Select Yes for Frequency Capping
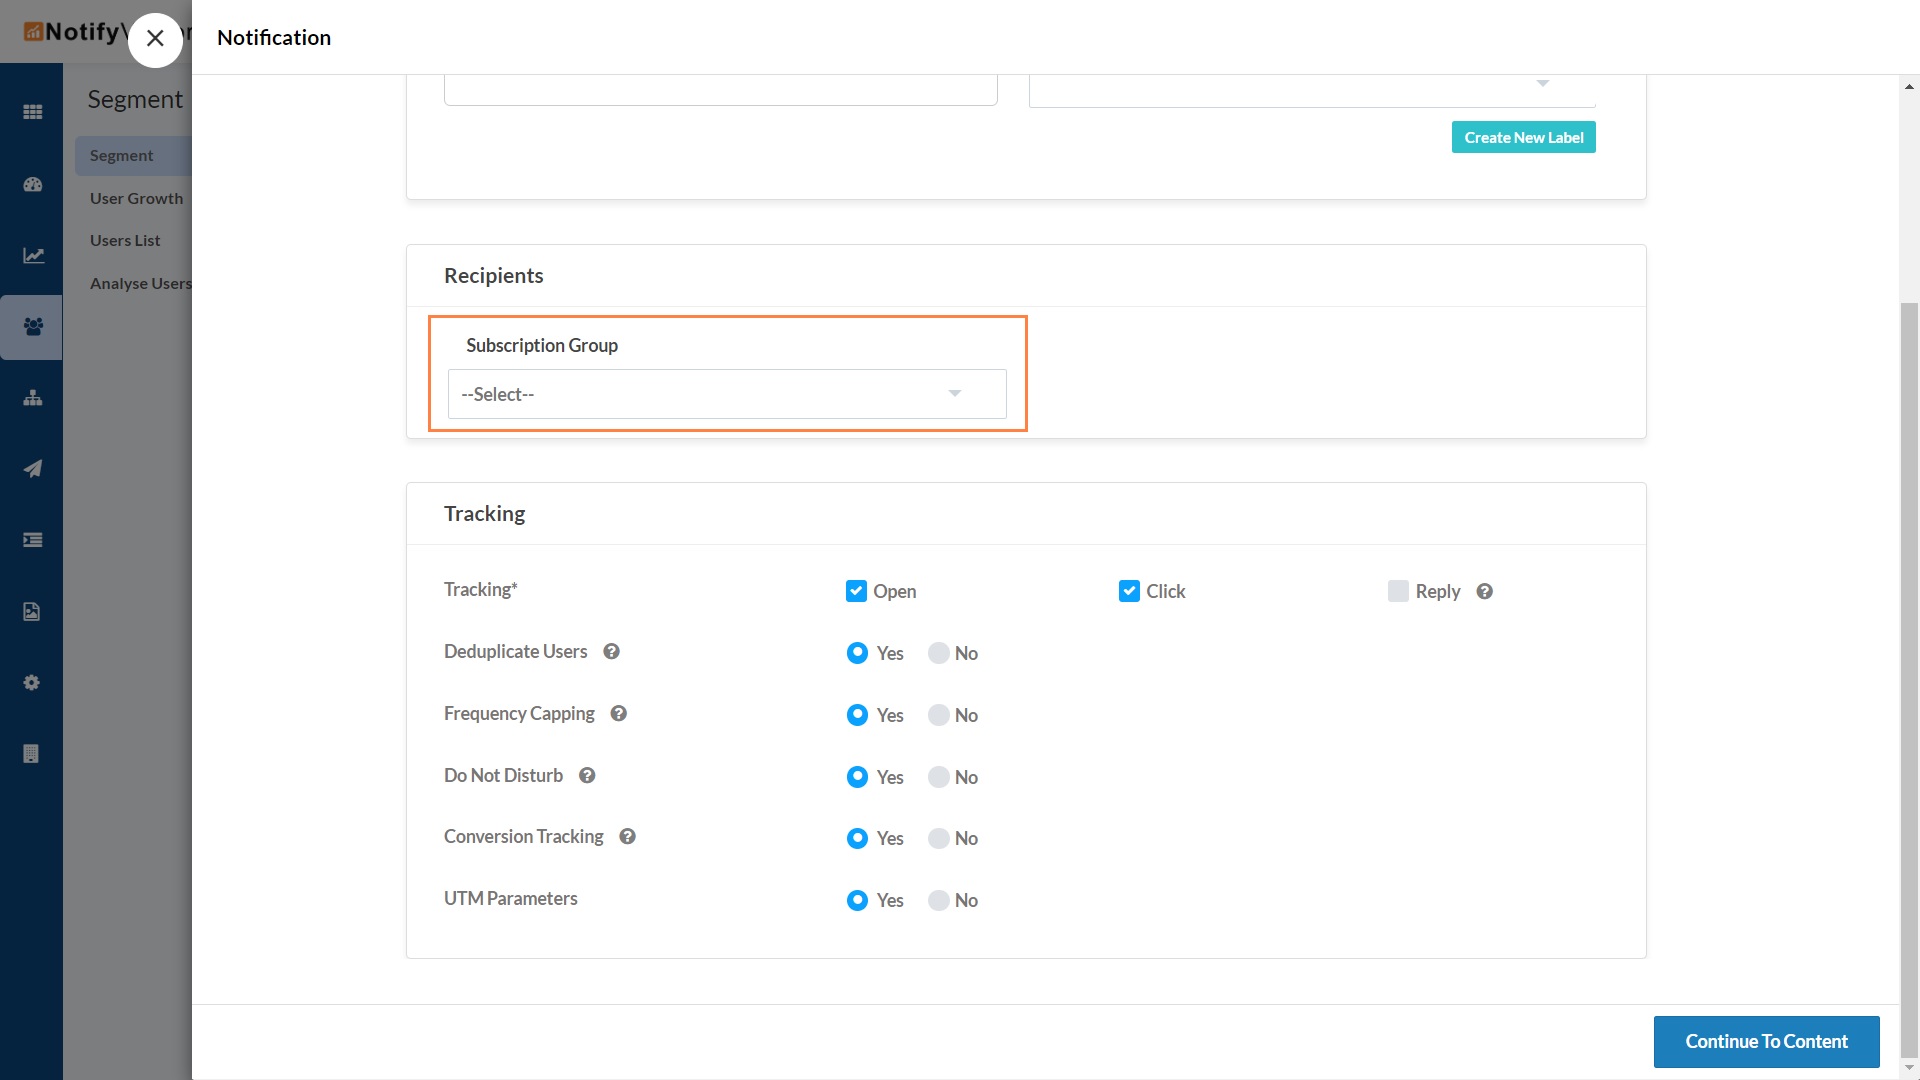Viewport: 1920px width, 1080px height. click(857, 715)
